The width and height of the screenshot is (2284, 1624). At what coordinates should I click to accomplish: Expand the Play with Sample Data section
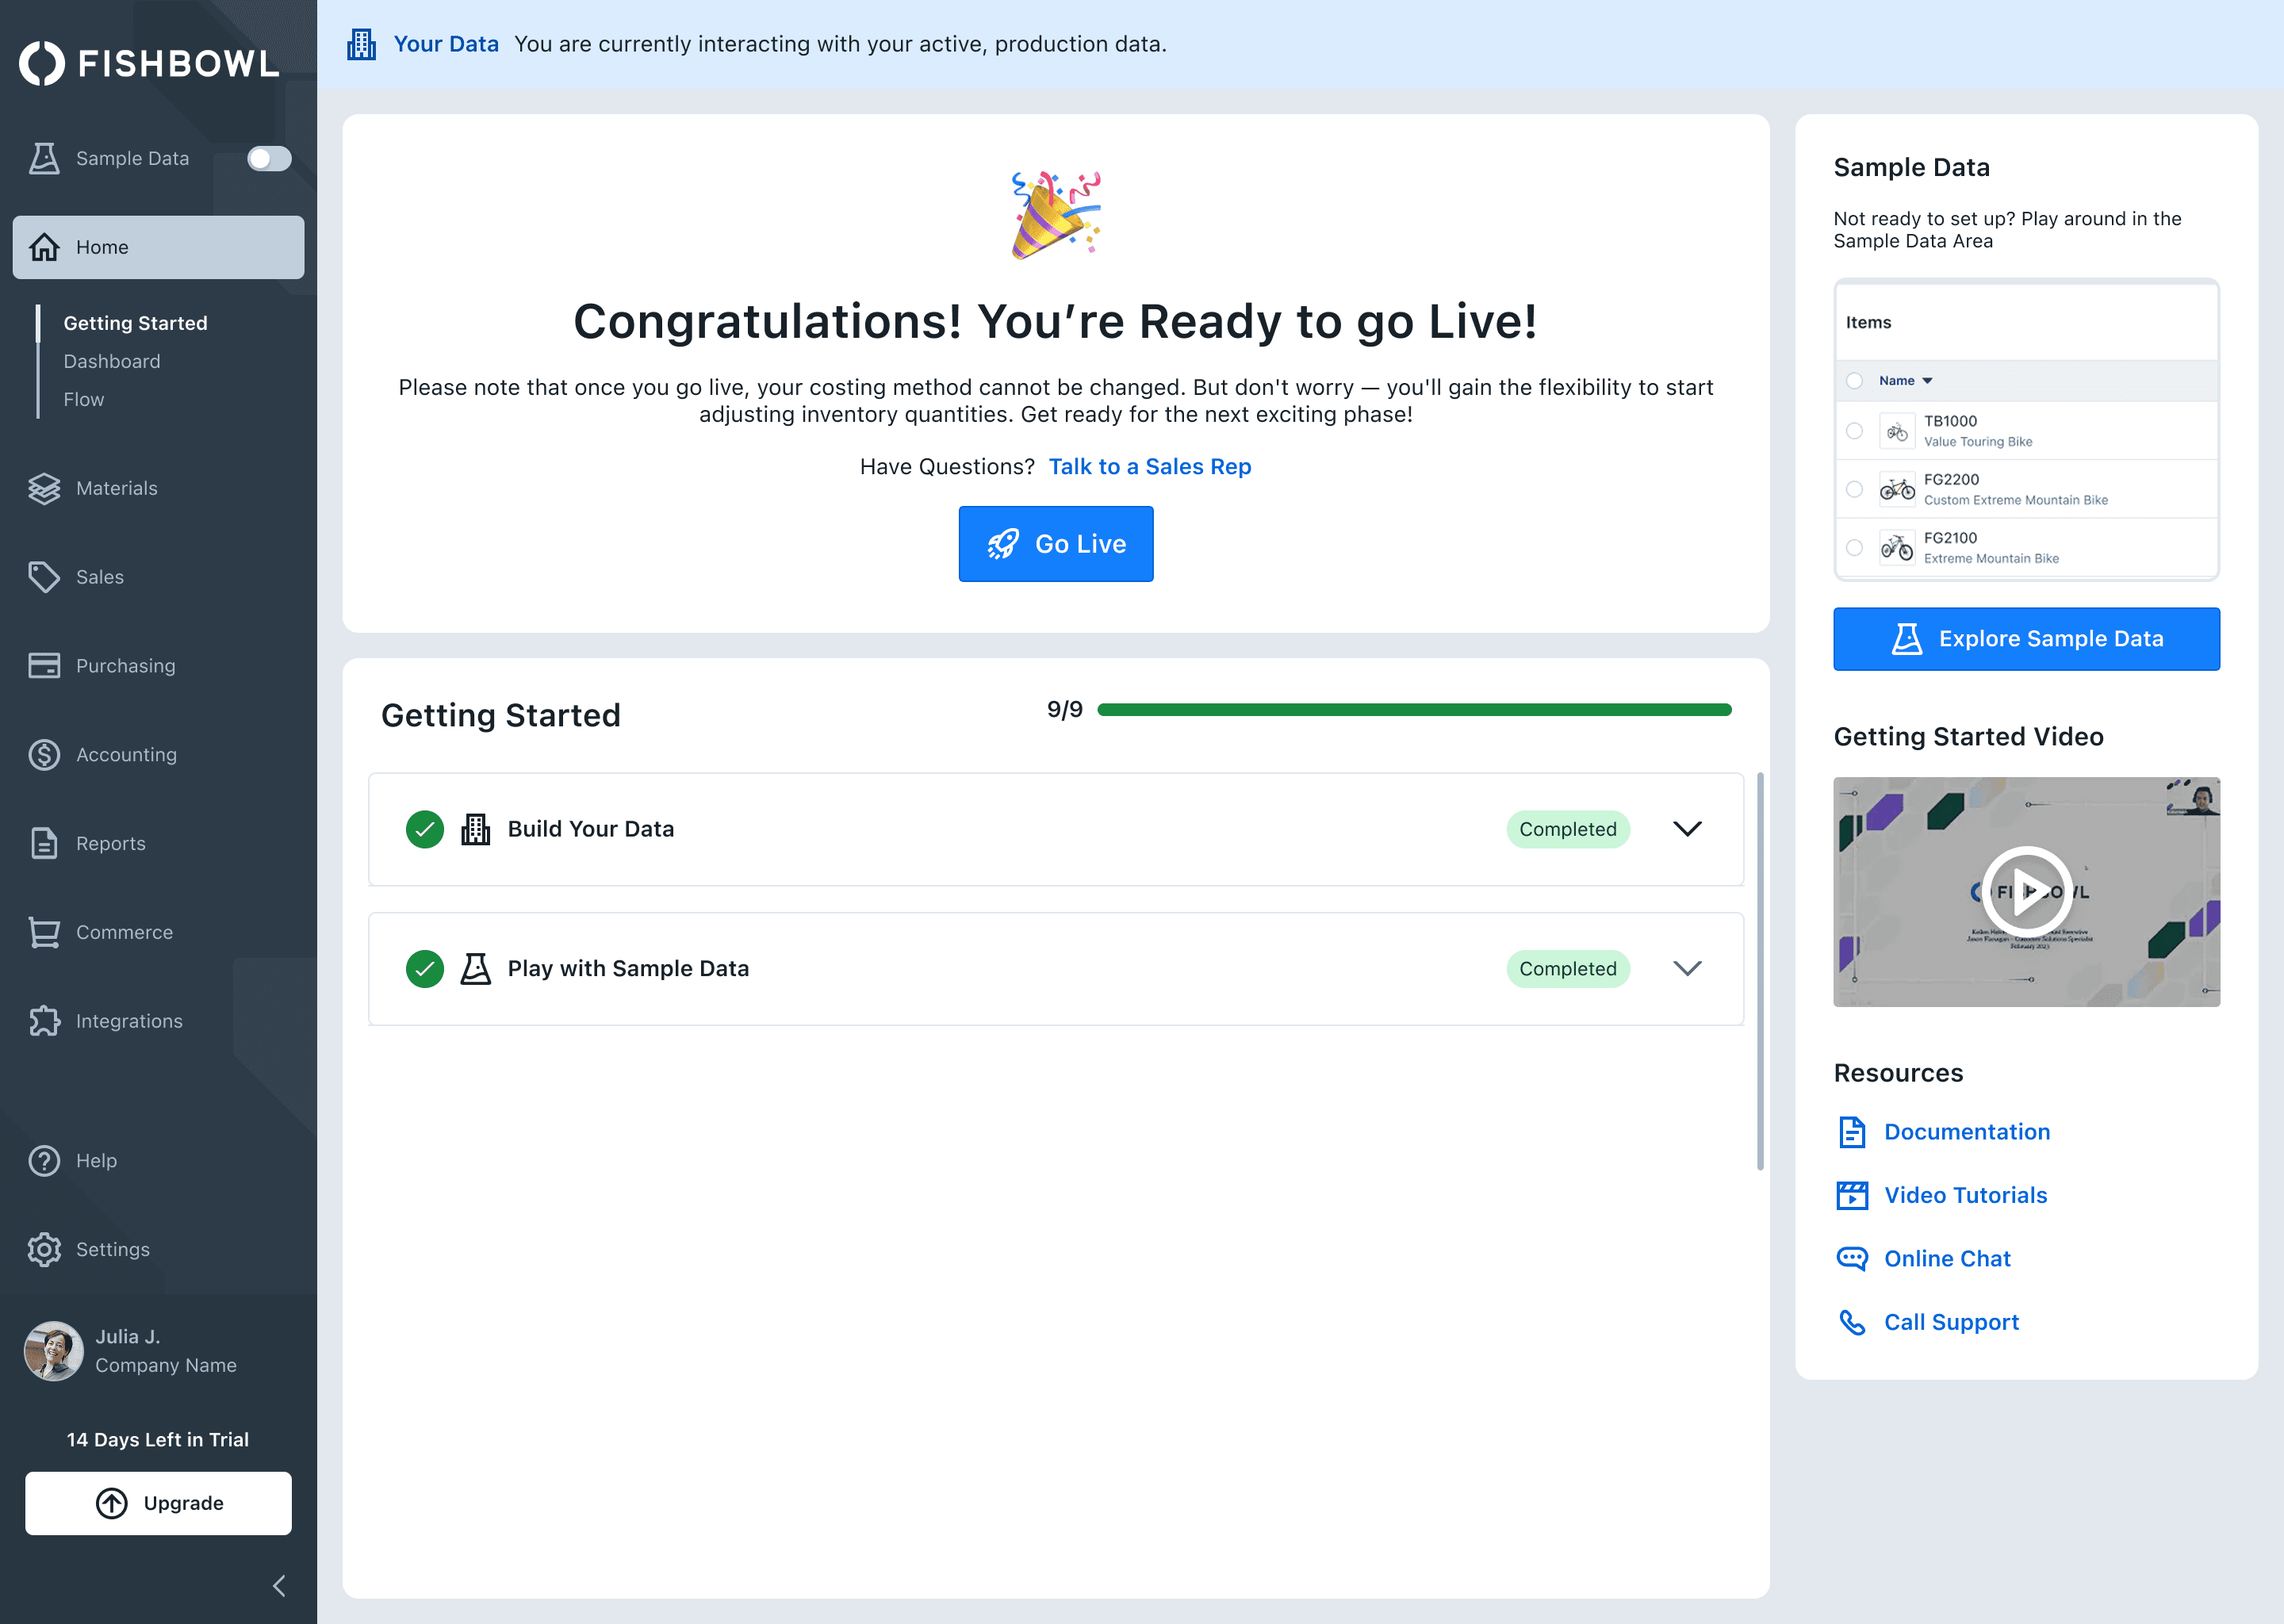click(x=1687, y=968)
